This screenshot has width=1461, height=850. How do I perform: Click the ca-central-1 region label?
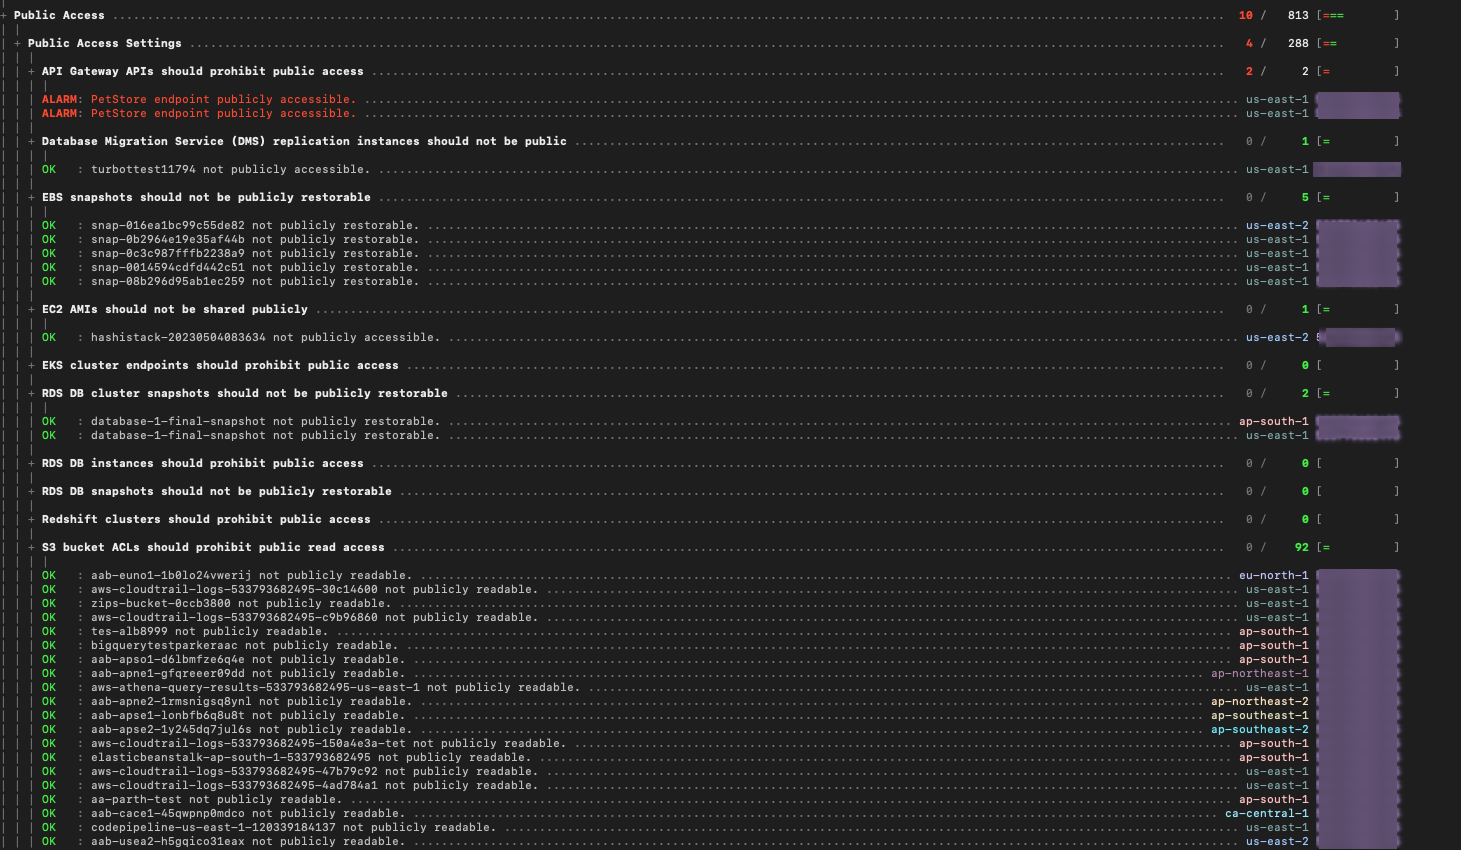1266,813
